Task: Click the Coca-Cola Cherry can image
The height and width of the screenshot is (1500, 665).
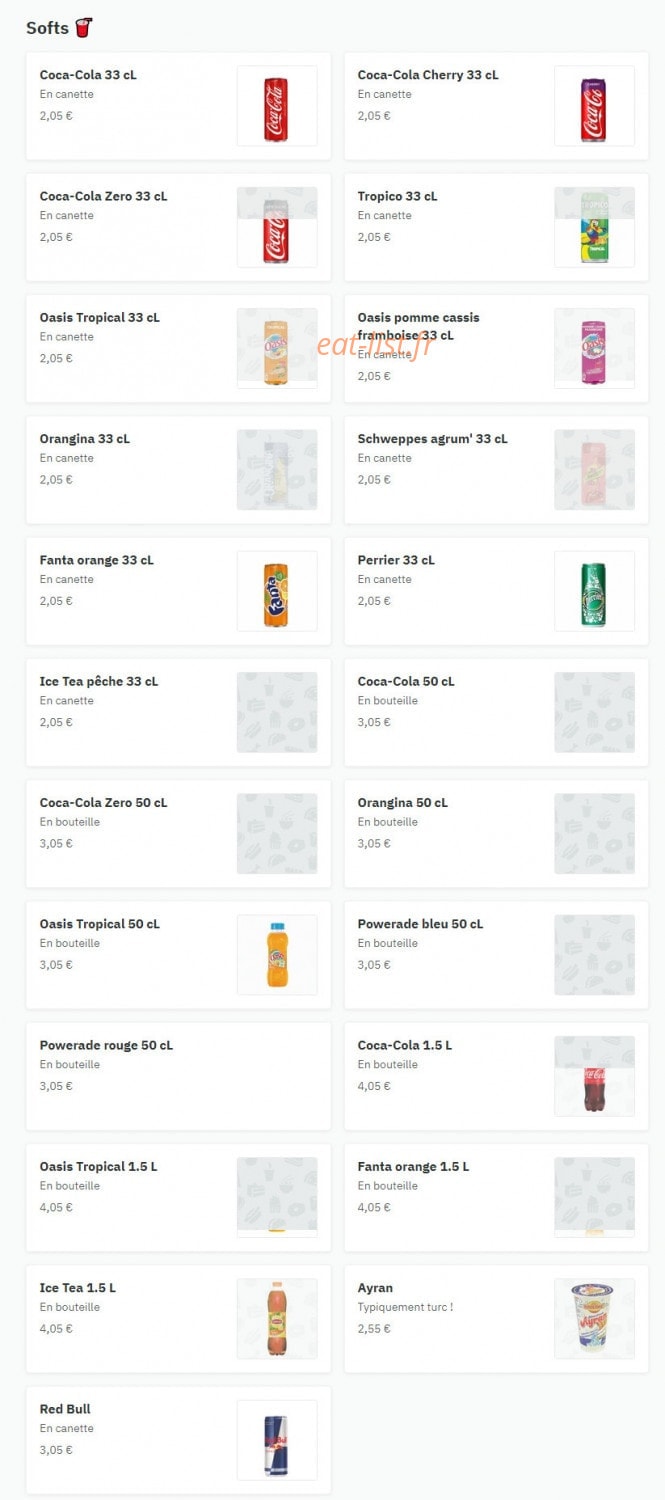Action: [x=594, y=106]
